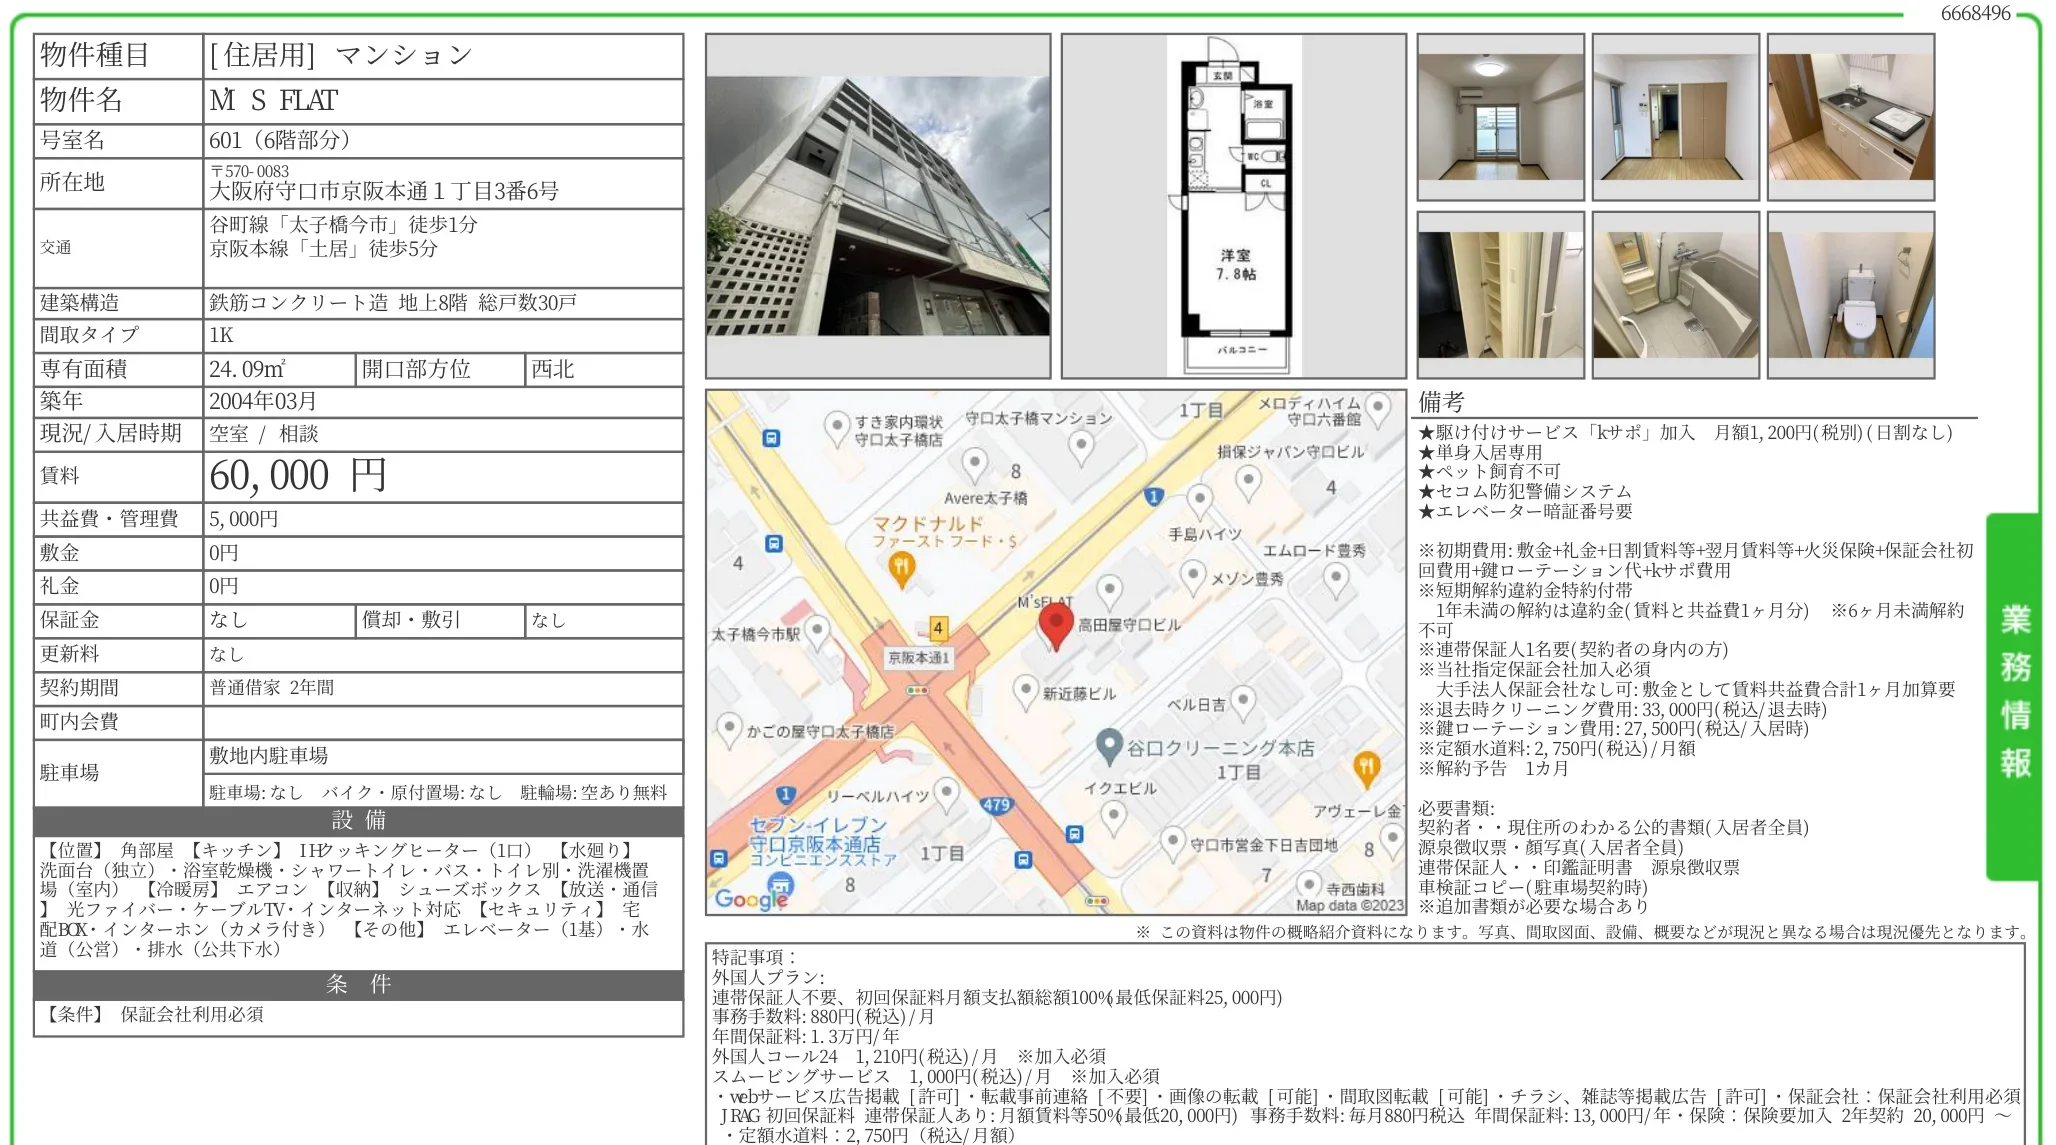Click the Google logo on the map
Image resolution: width=2056 pixels, height=1145 pixels.
point(751,899)
